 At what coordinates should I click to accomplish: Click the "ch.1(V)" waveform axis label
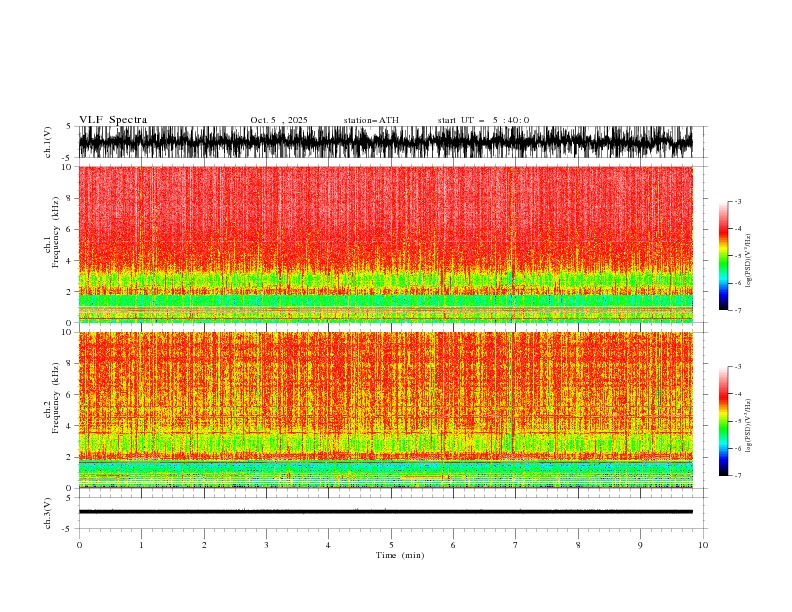pos(48,142)
